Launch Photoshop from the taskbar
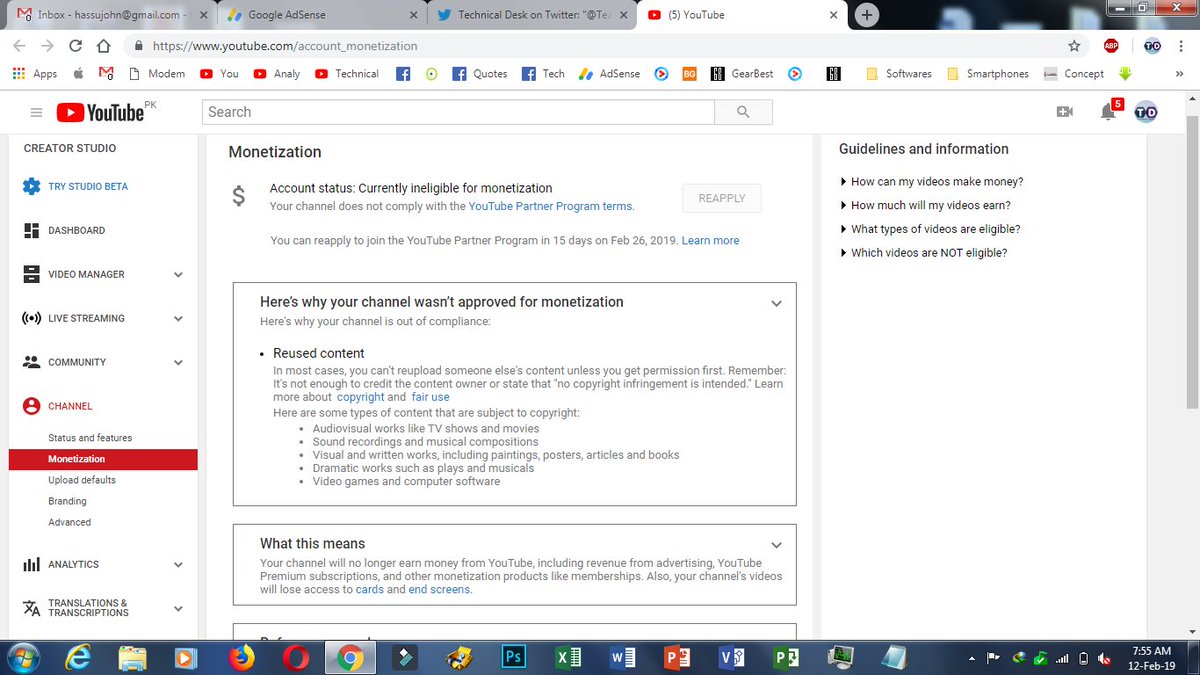This screenshot has height=675, width=1200. pyautogui.click(x=514, y=657)
